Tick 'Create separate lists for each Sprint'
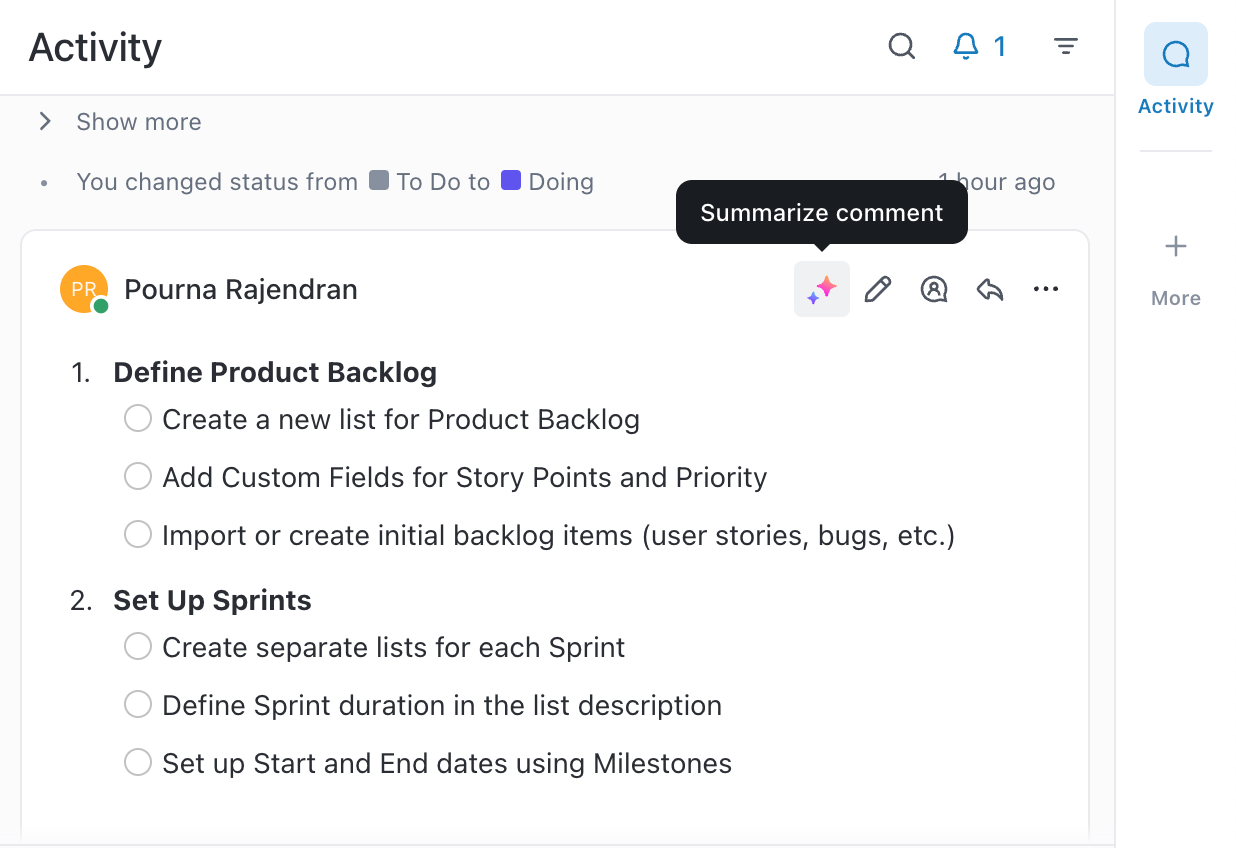Viewport: 1236px width, 848px height. coord(138,647)
